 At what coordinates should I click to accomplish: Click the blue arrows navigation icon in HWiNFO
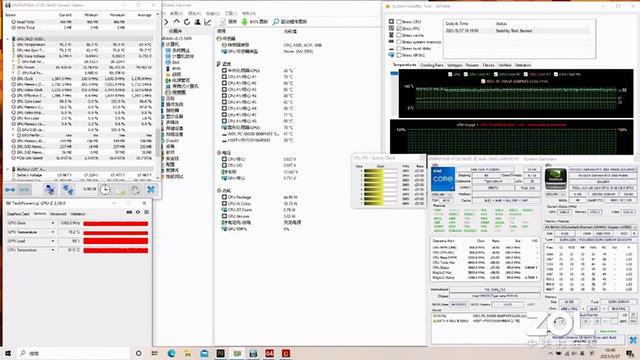[x=10, y=189]
